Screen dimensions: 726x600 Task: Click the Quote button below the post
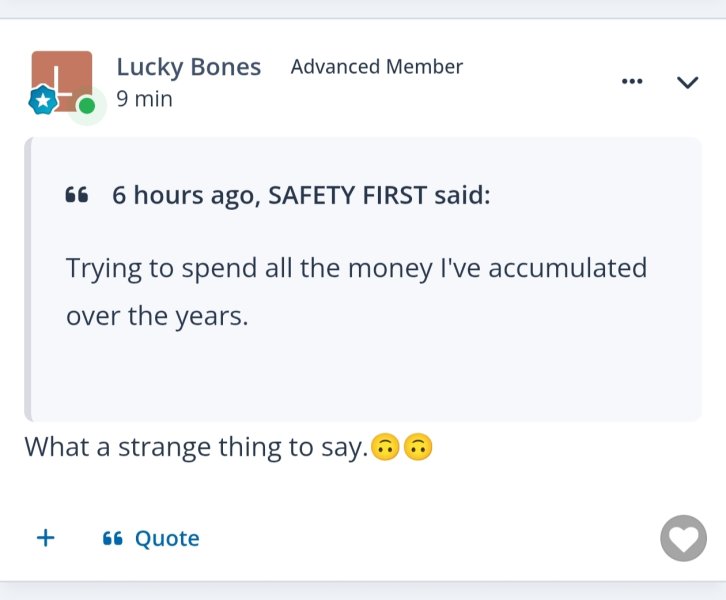click(166, 539)
